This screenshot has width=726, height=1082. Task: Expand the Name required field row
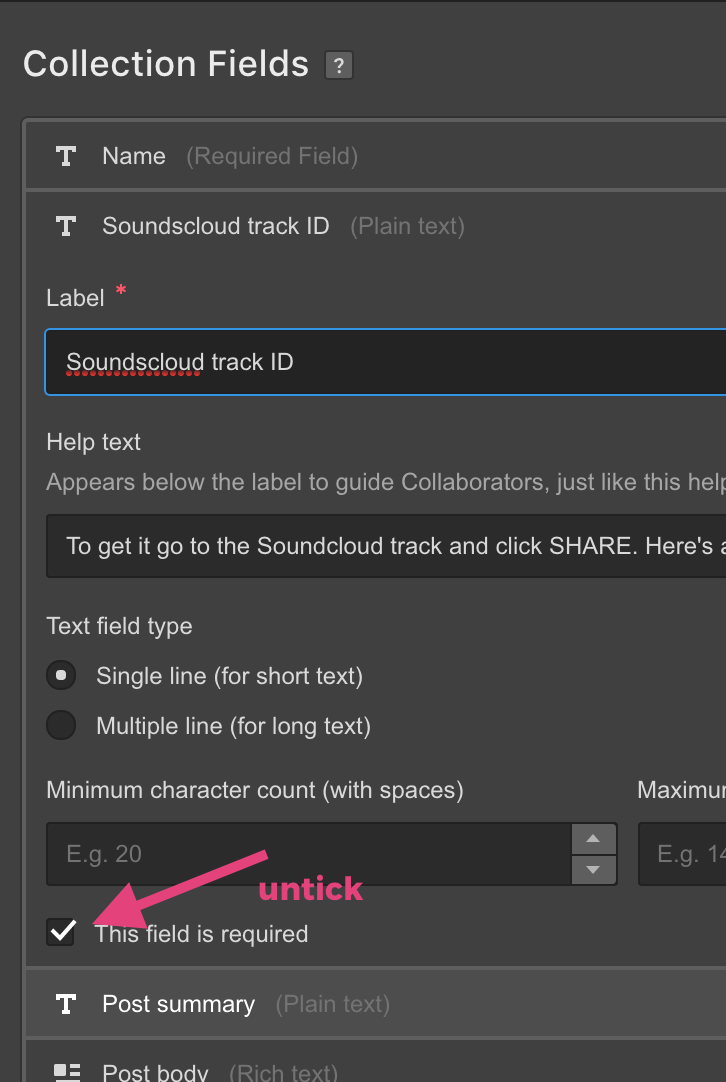(376, 156)
